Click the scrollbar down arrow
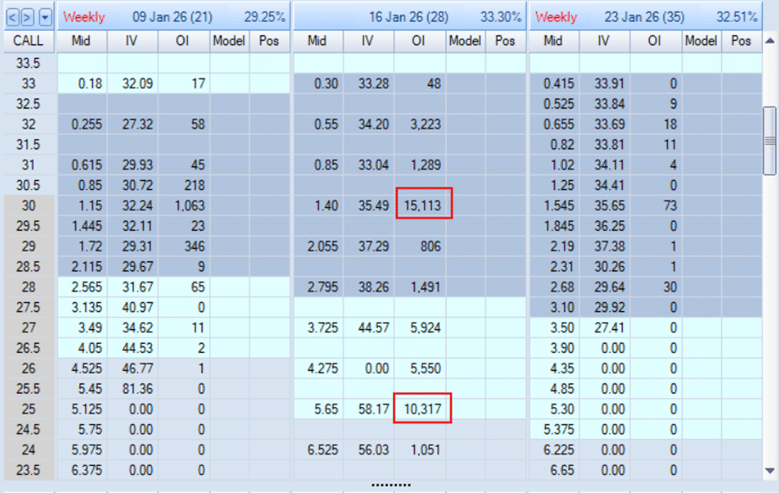The height and width of the screenshot is (493, 780). [770, 469]
